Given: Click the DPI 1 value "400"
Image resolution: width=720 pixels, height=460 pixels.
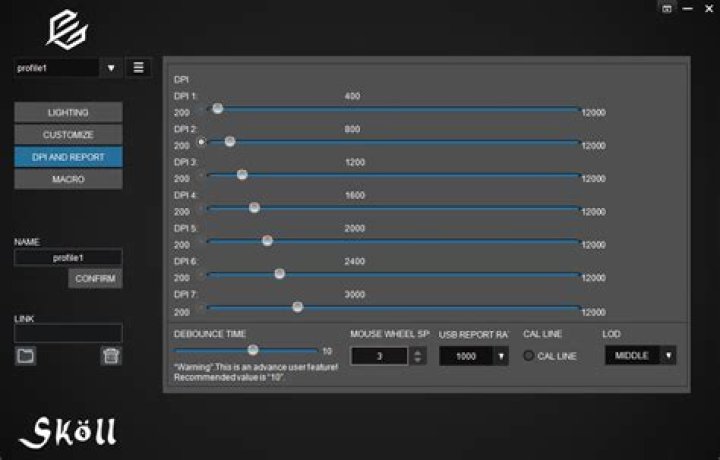Looking at the screenshot, I should [352, 96].
